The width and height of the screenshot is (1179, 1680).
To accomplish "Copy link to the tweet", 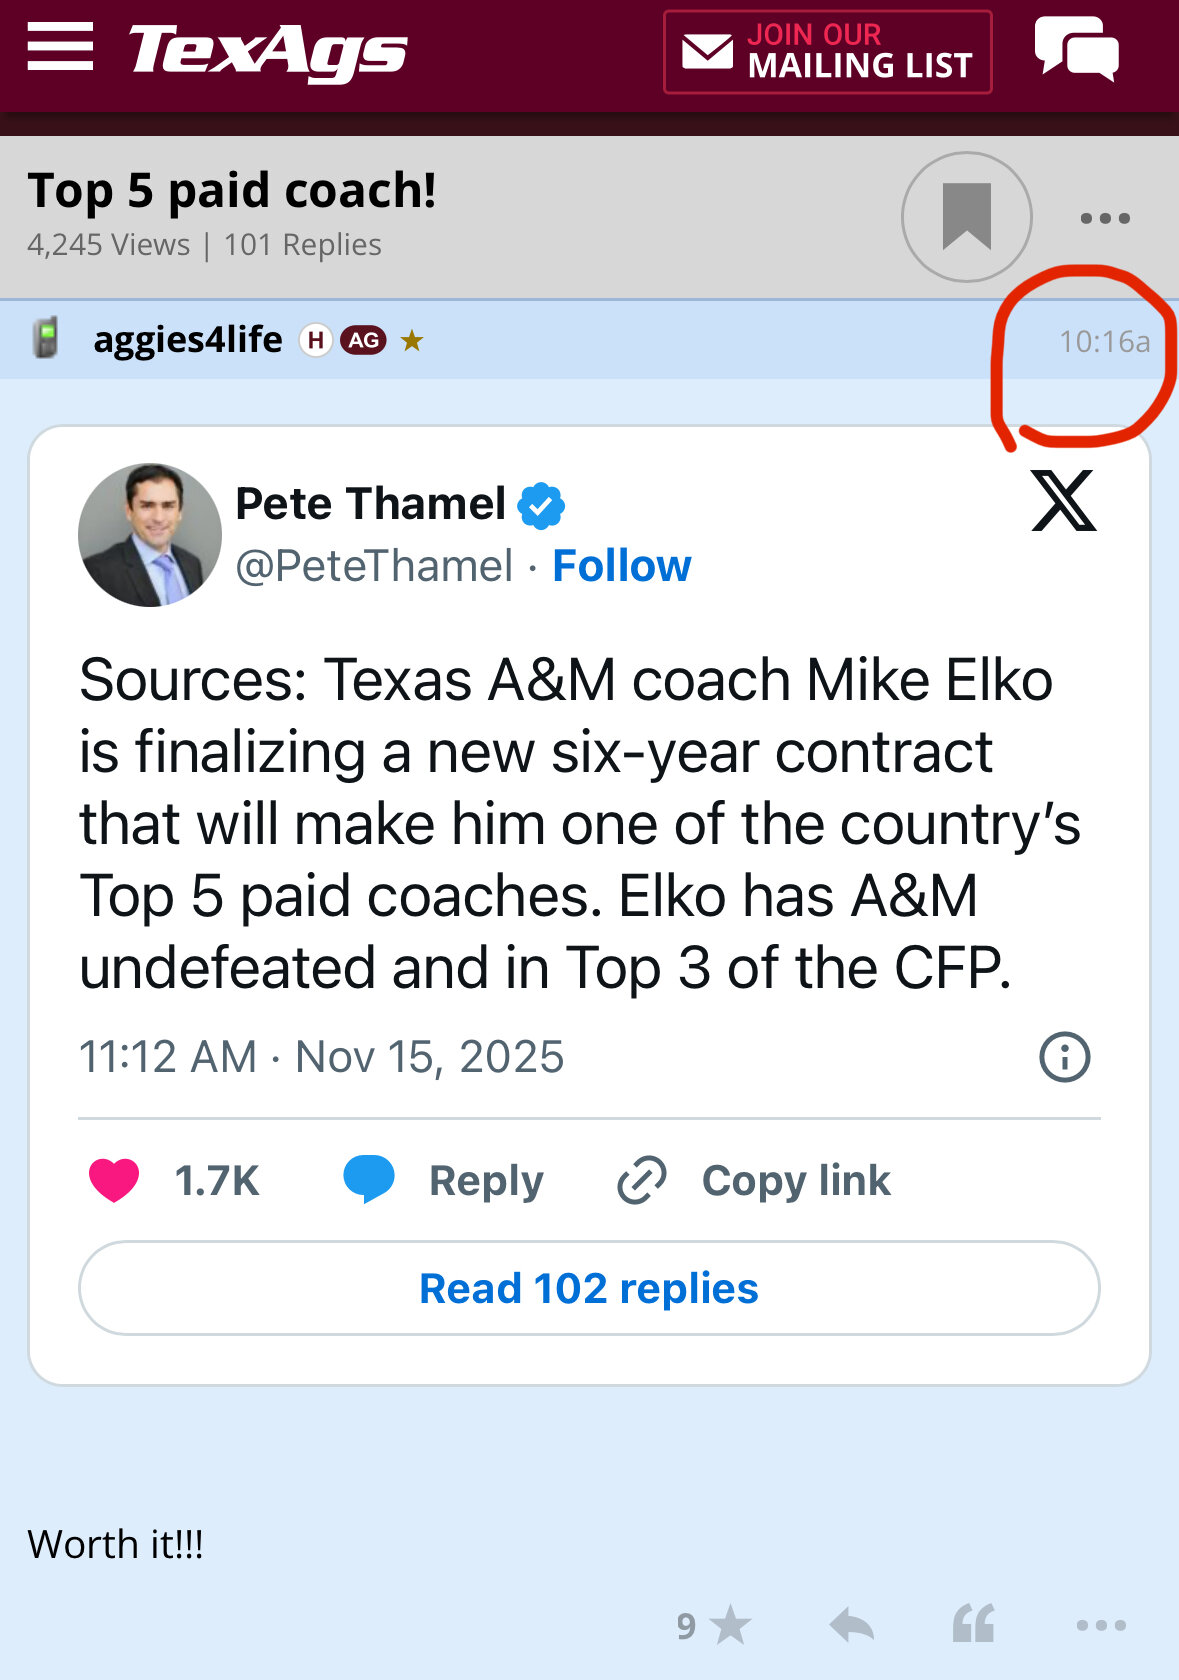I will coord(755,1181).
